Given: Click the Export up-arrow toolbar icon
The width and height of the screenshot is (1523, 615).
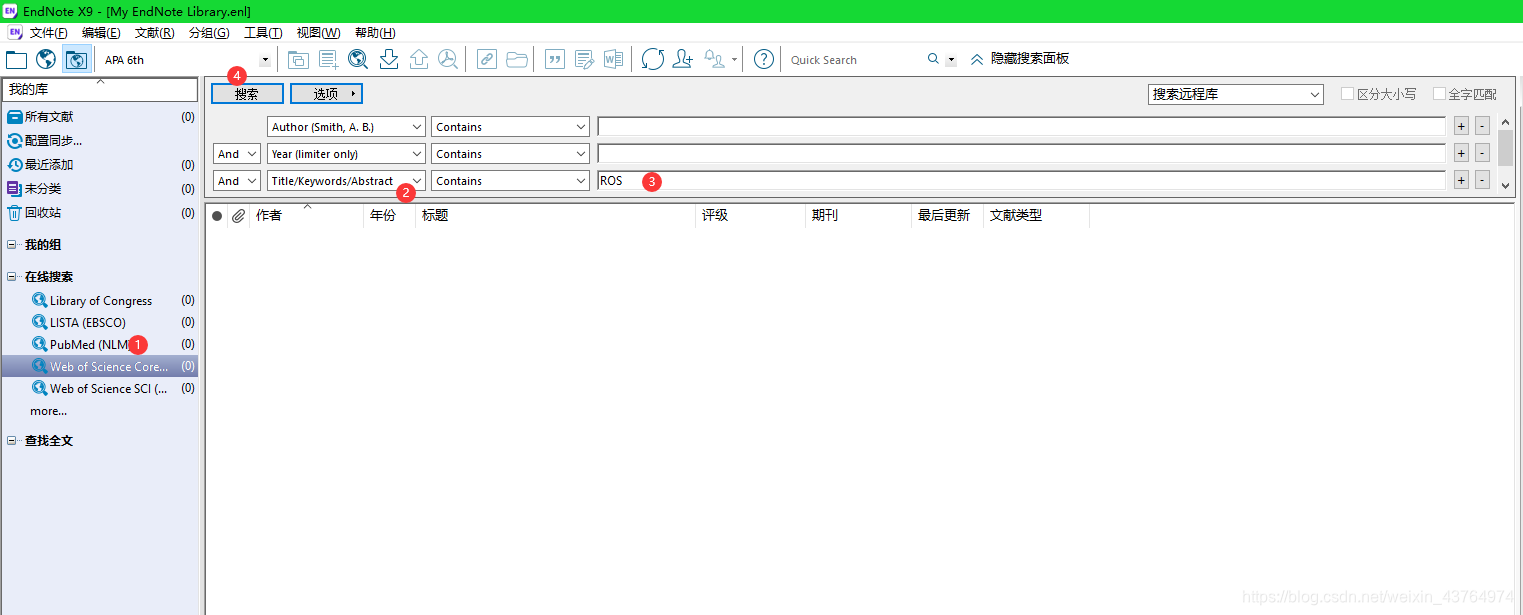Looking at the screenshot, I should (419, 60).
